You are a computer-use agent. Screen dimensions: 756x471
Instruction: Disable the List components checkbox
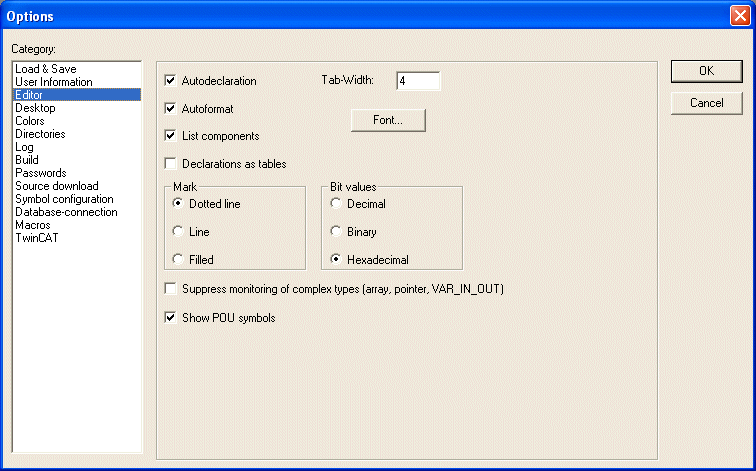[171, 136]
